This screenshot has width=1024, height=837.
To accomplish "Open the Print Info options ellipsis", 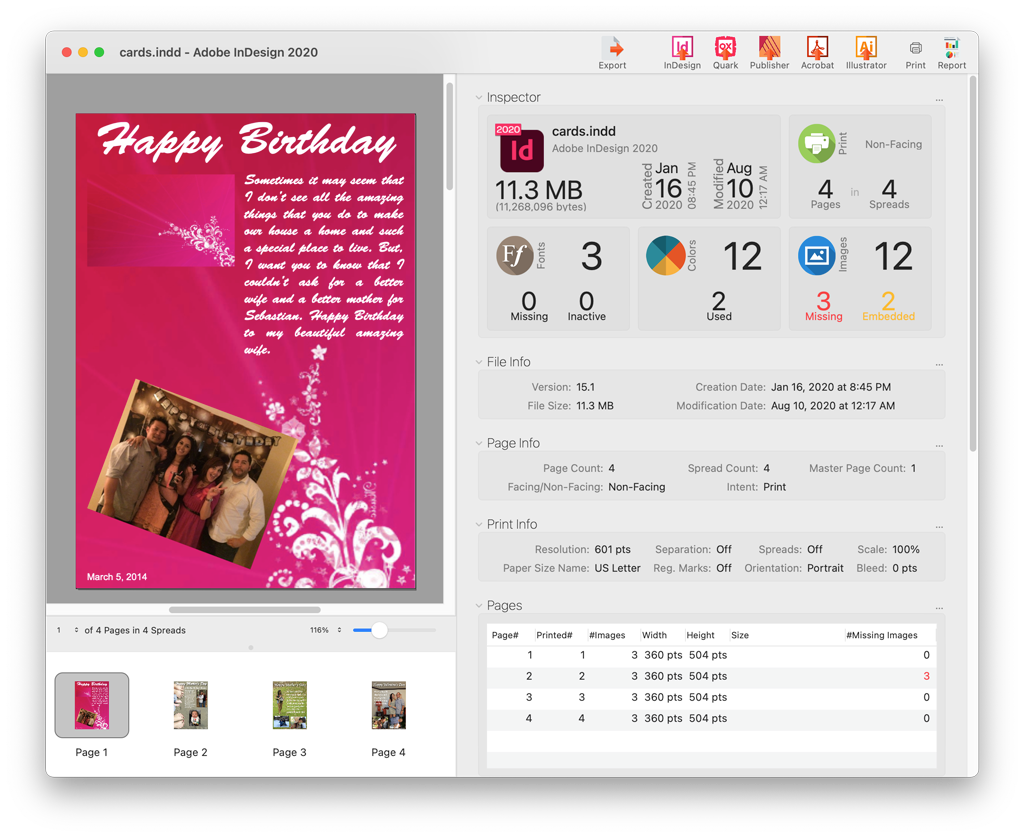I will [939, 527].
